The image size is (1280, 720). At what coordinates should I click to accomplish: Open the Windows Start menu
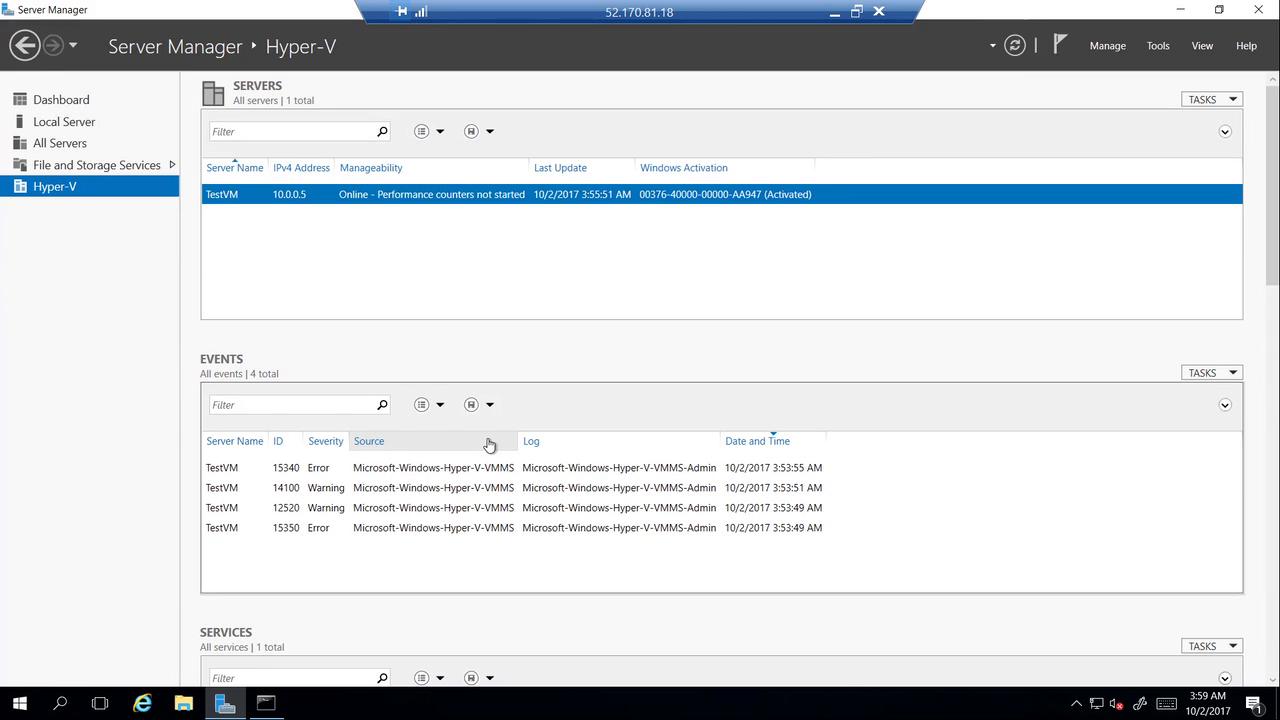19,703
